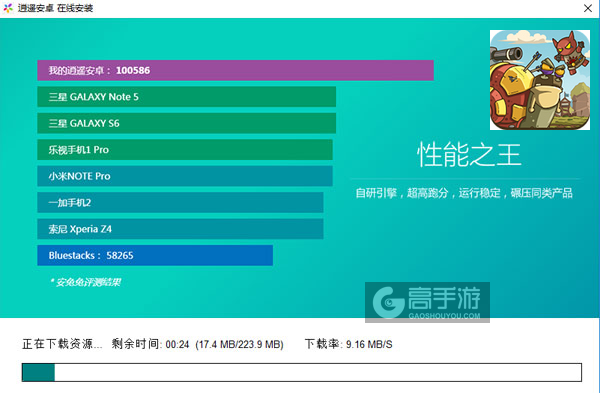Select the 我的逍遥安卓 100586 score bar

tap(235, 70)
